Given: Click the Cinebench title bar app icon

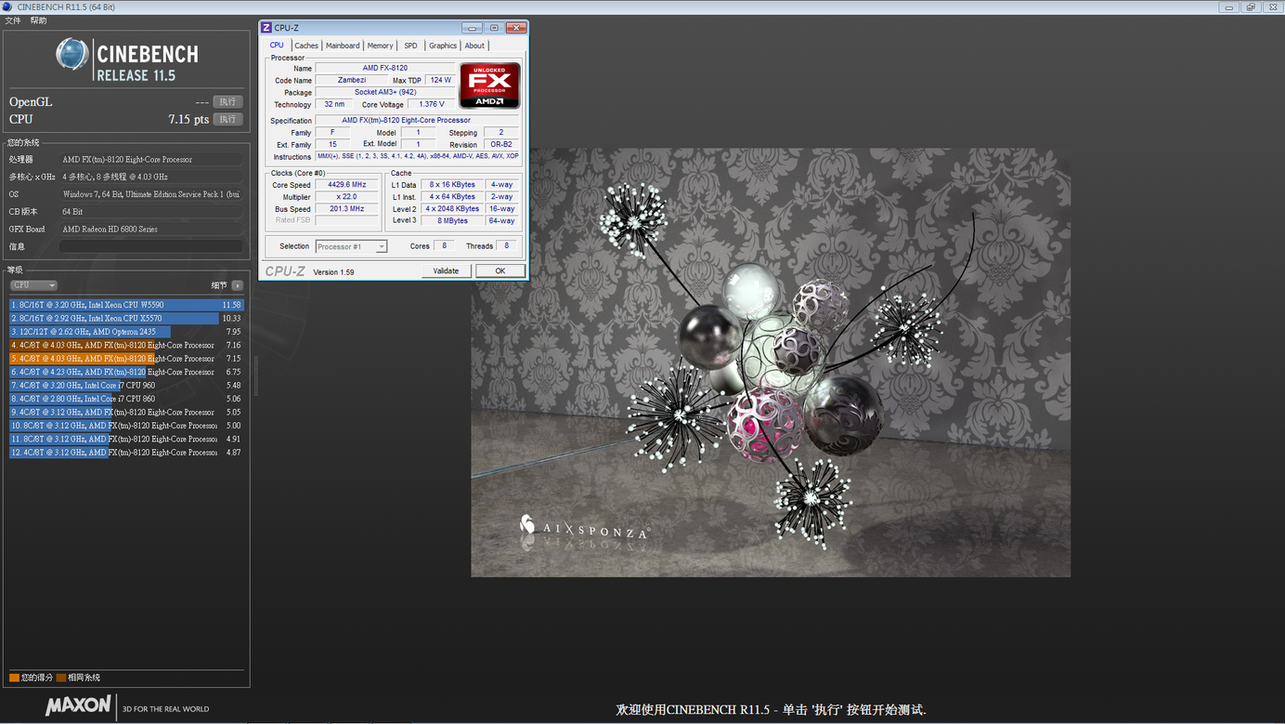Looking at the screenshot, I should (x=9, y=7).
